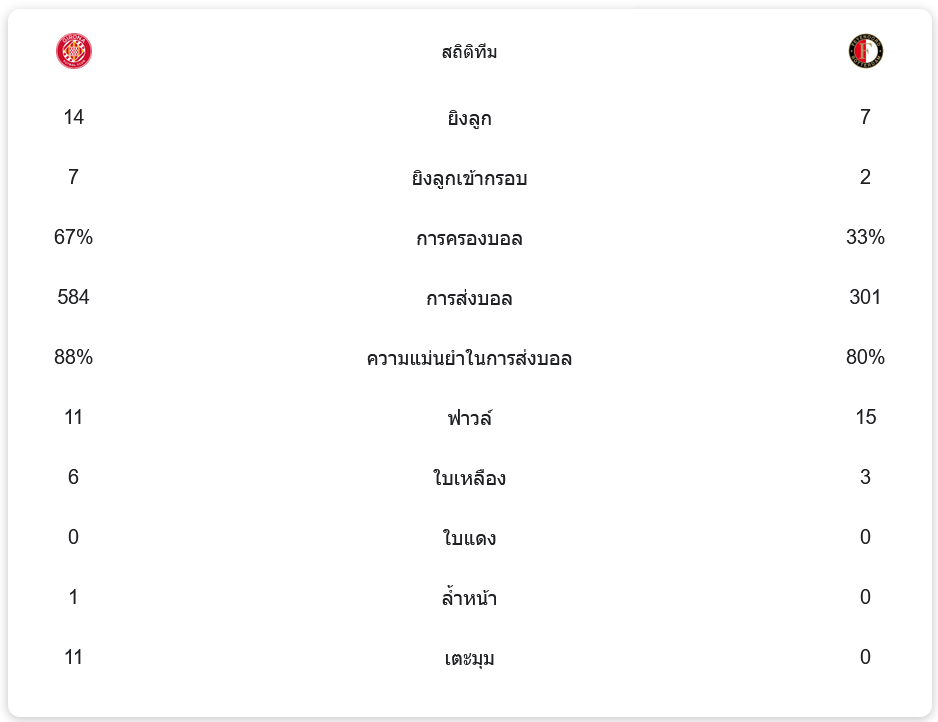Select the สถิติทีม header title
Screen dimensions: 938x722
[x=469, y=52]
